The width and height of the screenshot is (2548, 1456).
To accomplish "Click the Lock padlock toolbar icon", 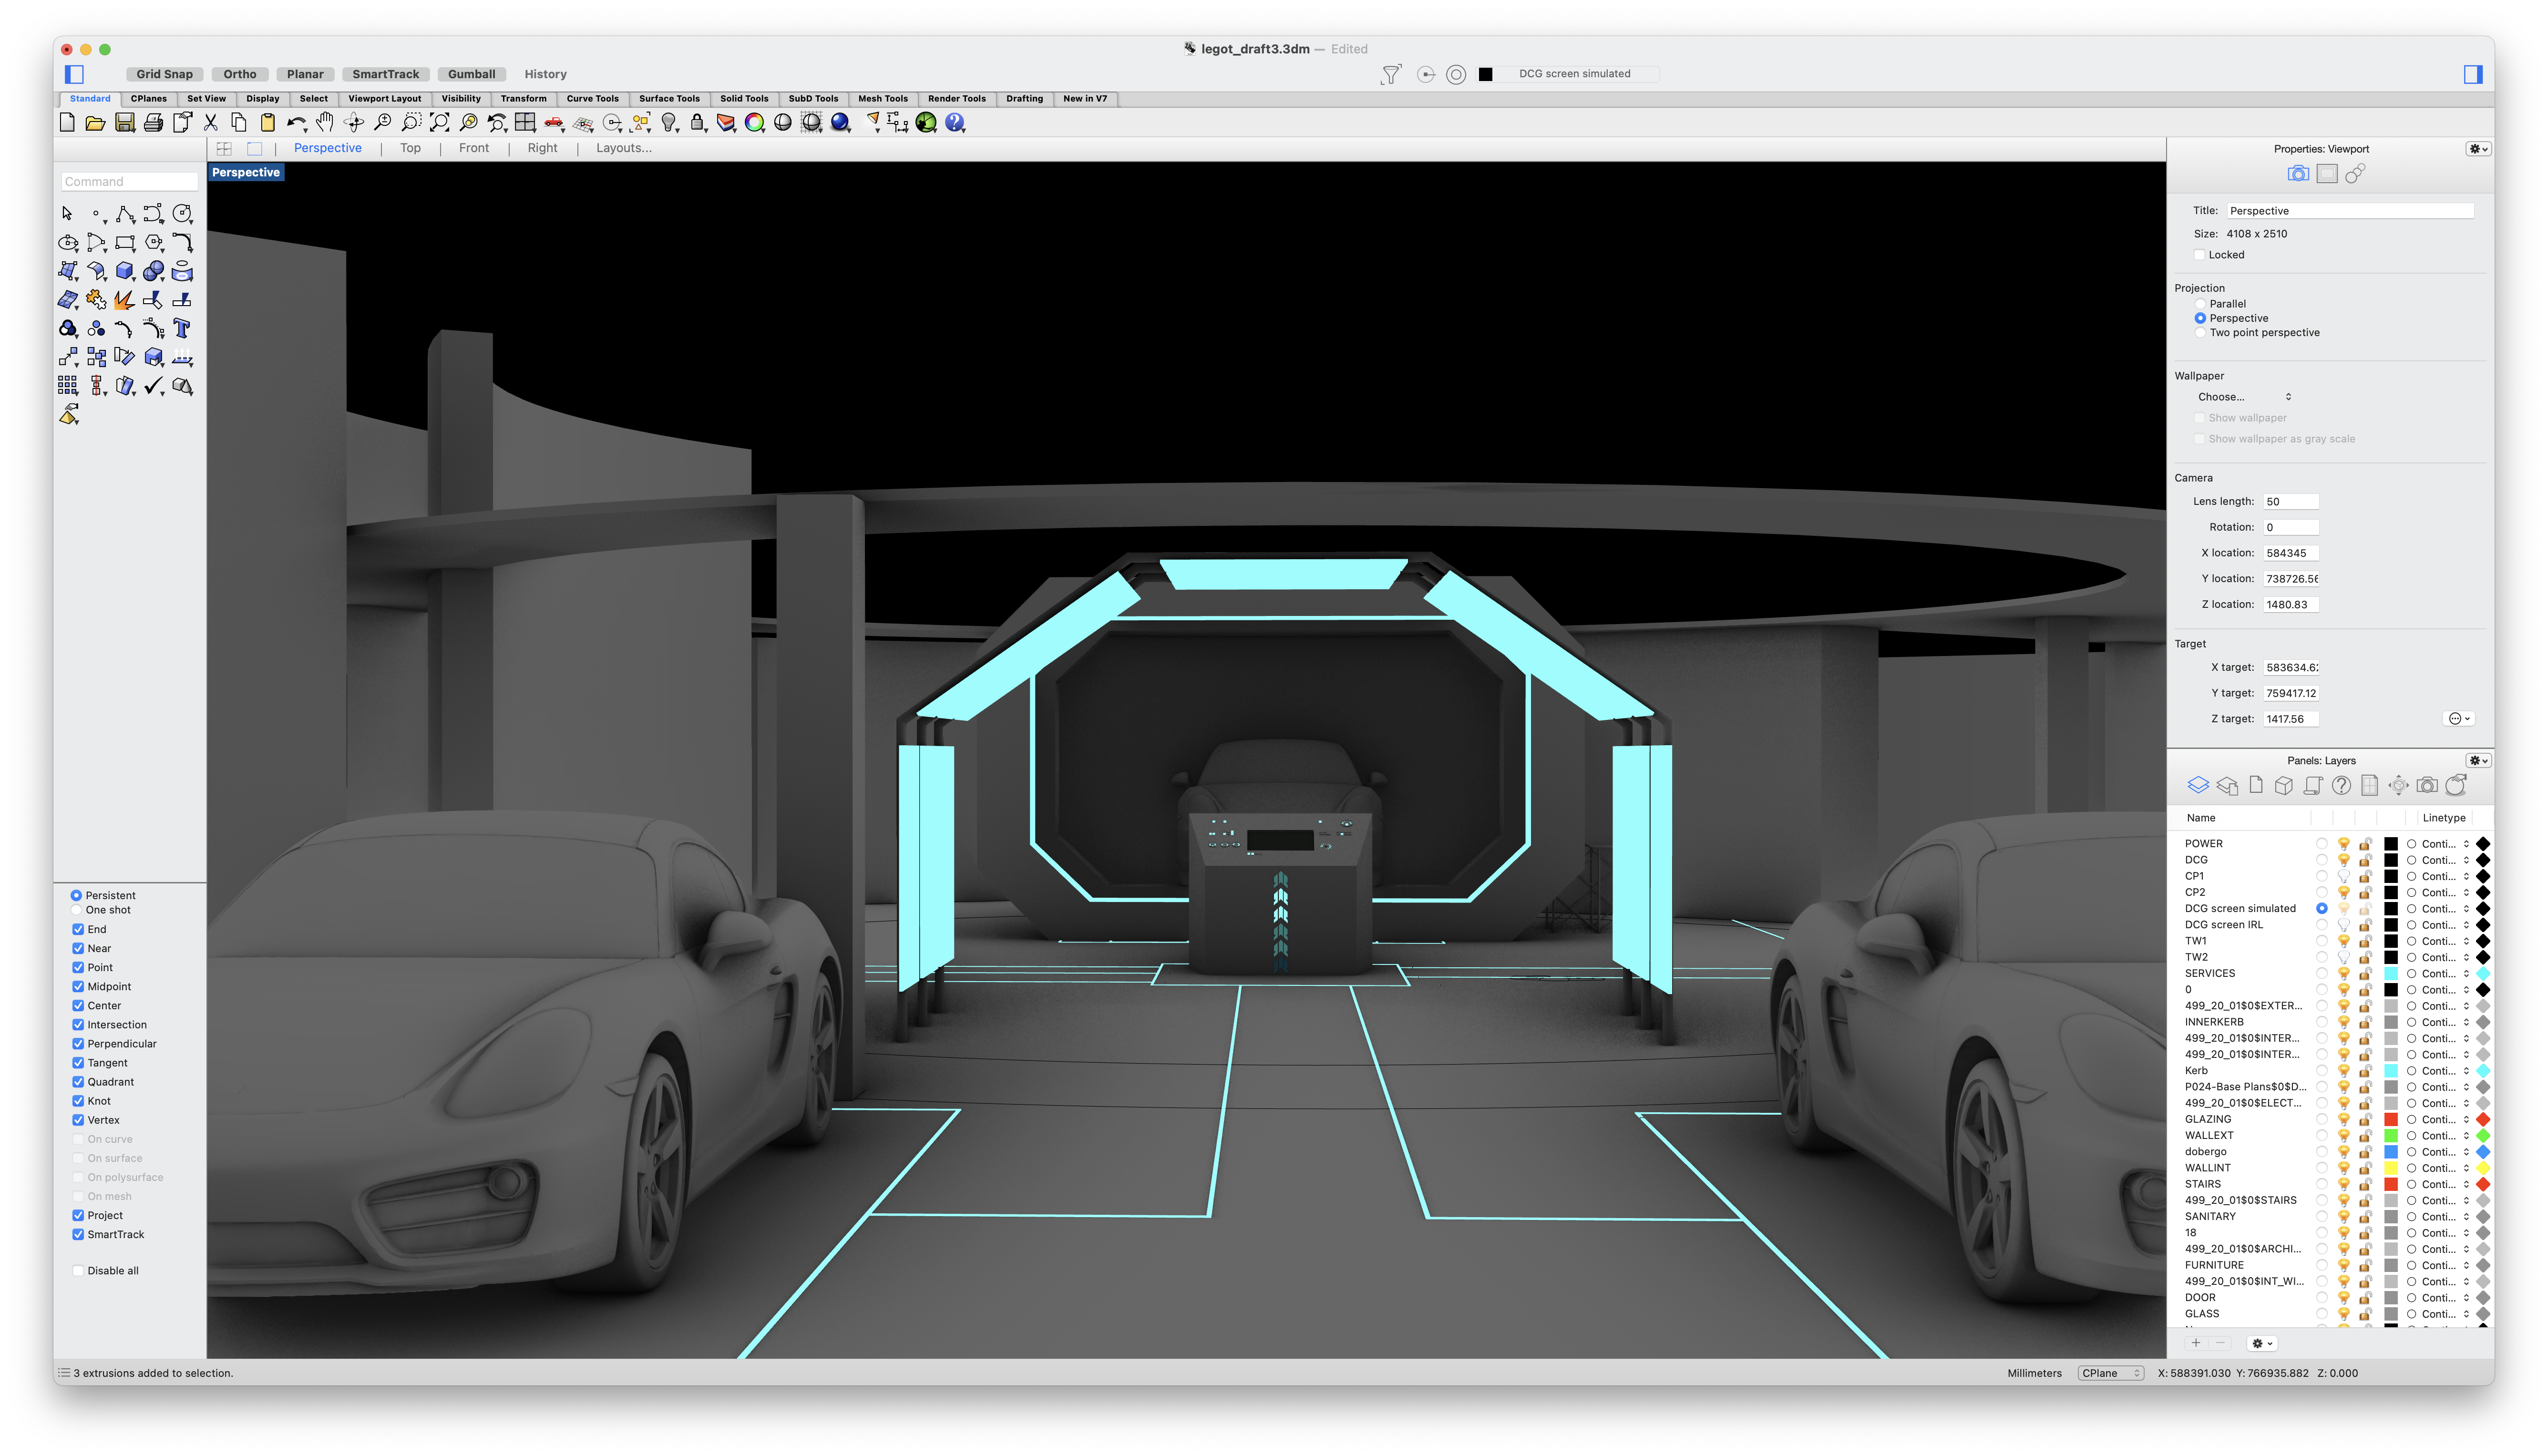I will tap(698, 122).
